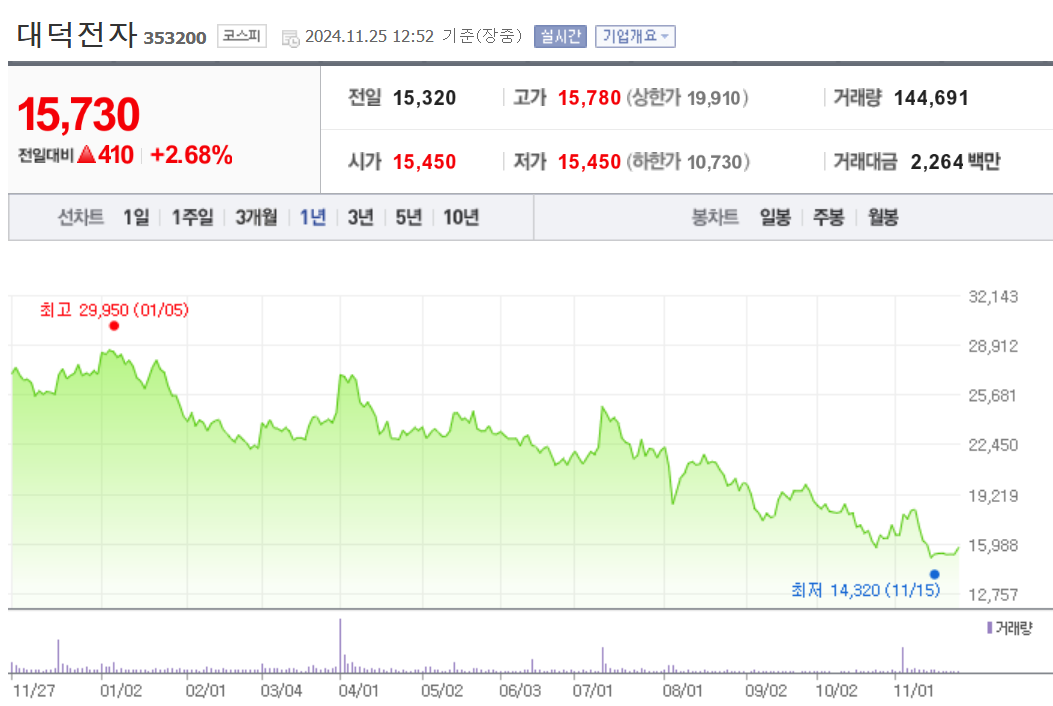Click the 코스피 market badge
The width and height of the screenshot is (1053, 706).
[x=242, y=36]
